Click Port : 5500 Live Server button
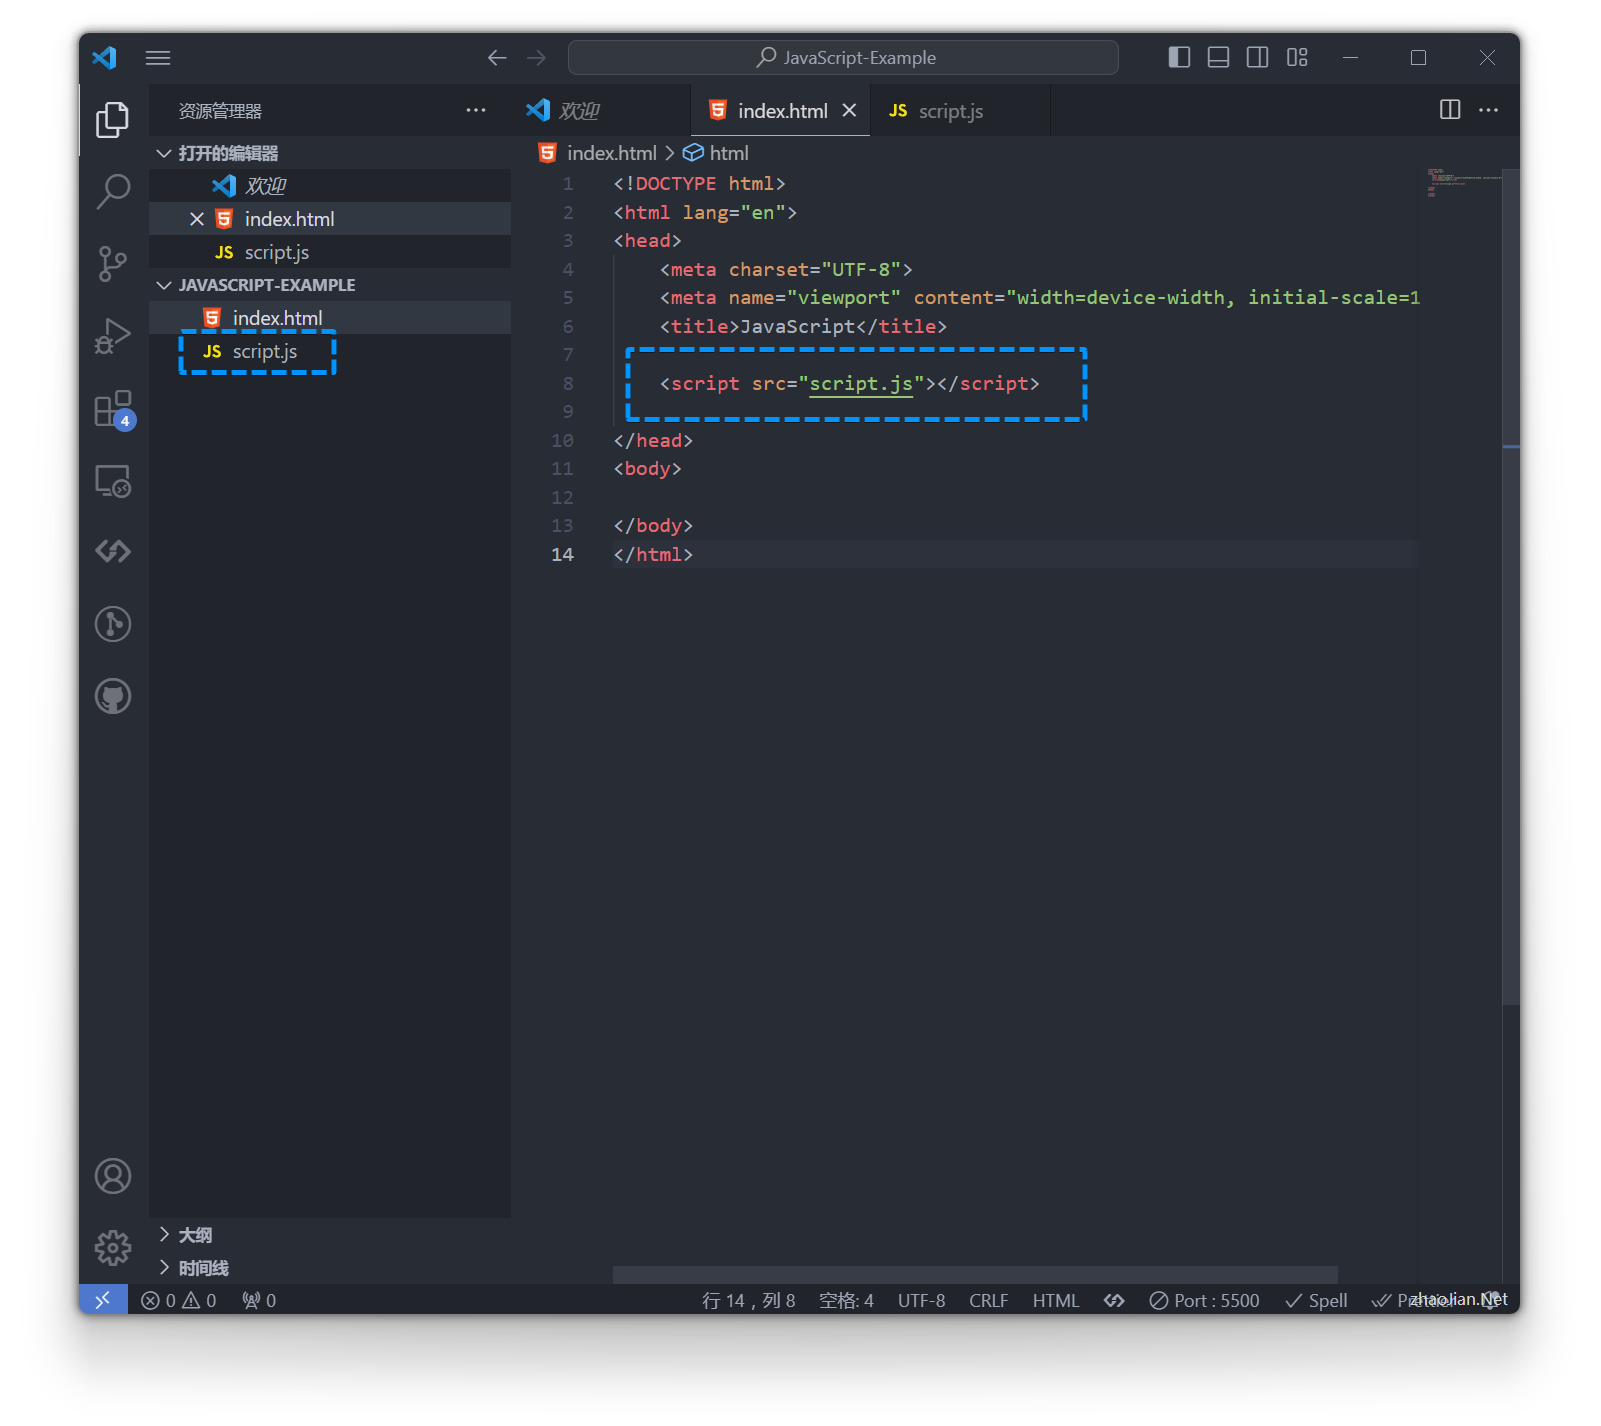The width and height of the screenshot is (1601, 1426). coord(1204,1300)
